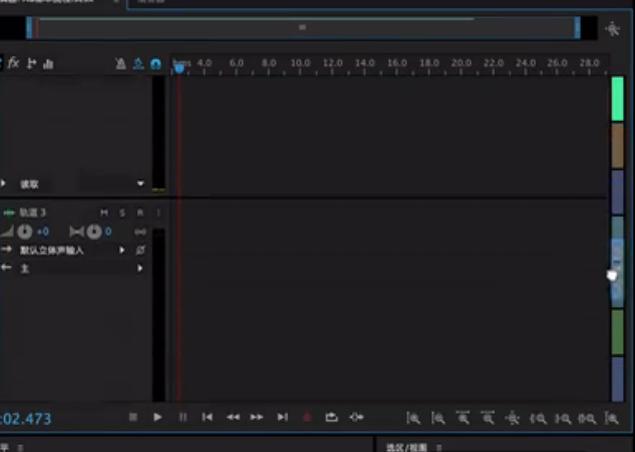This screenshot has width=635, height=452.
Task: Click the 02.473 timecode display
Action: click(26, 418)
